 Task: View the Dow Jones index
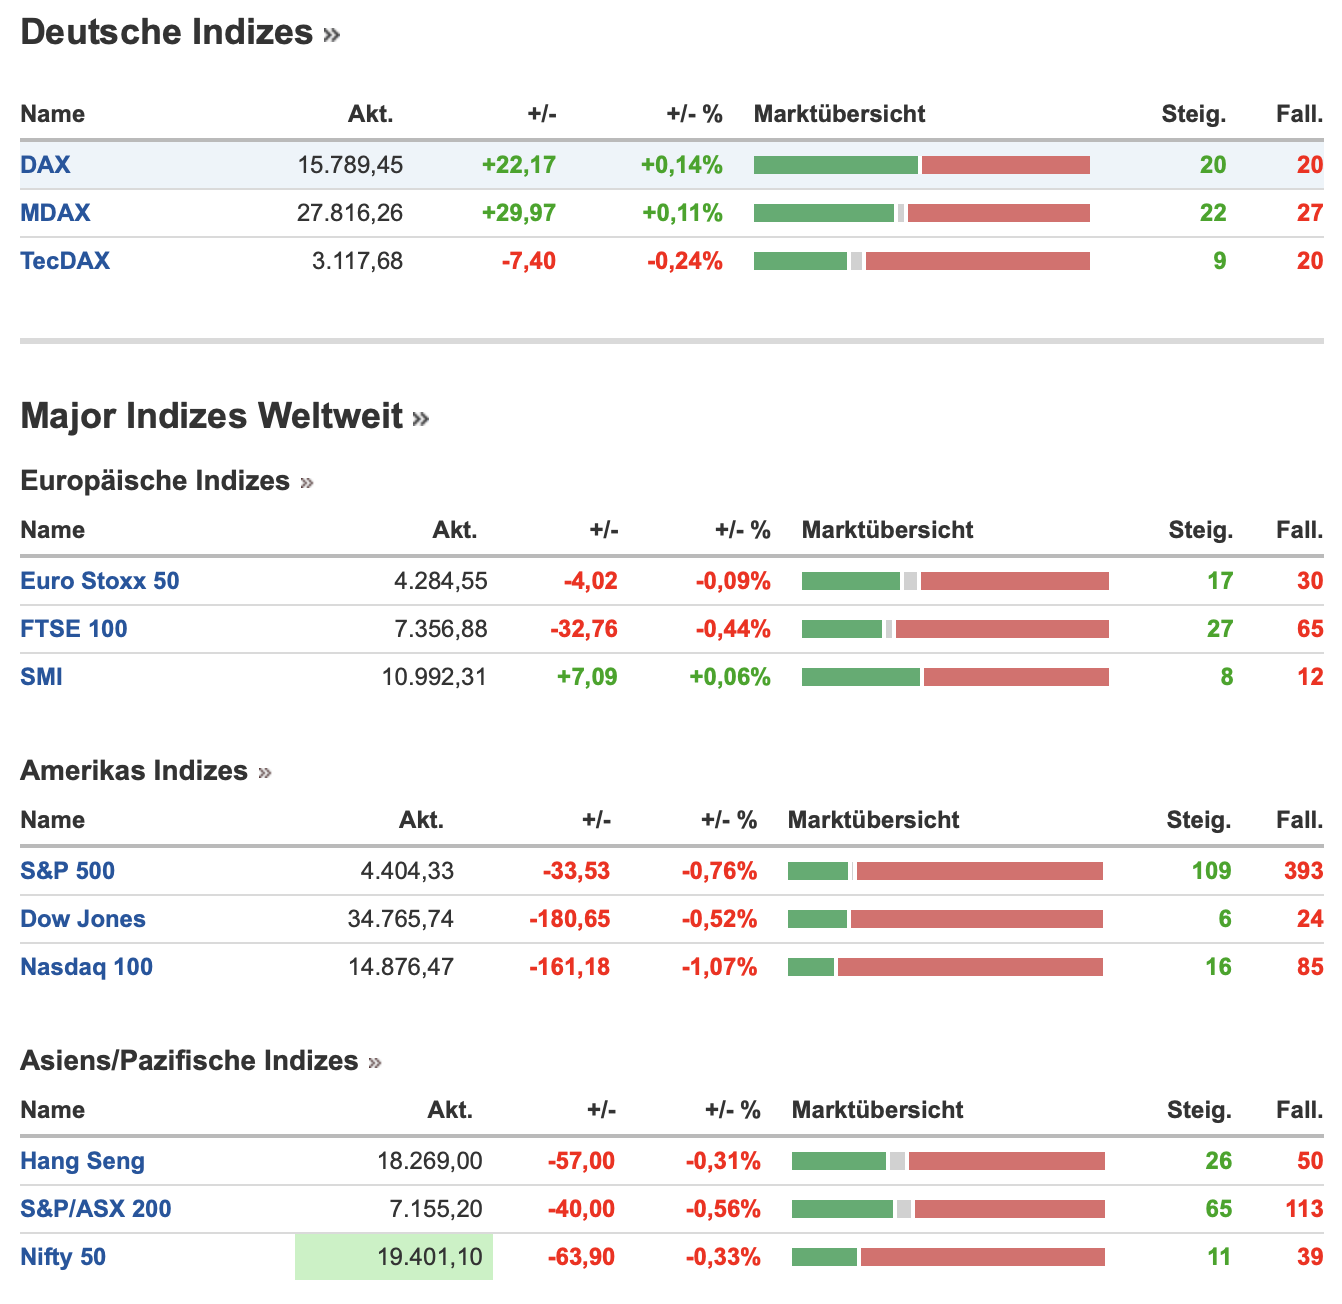tap(83, 919)
